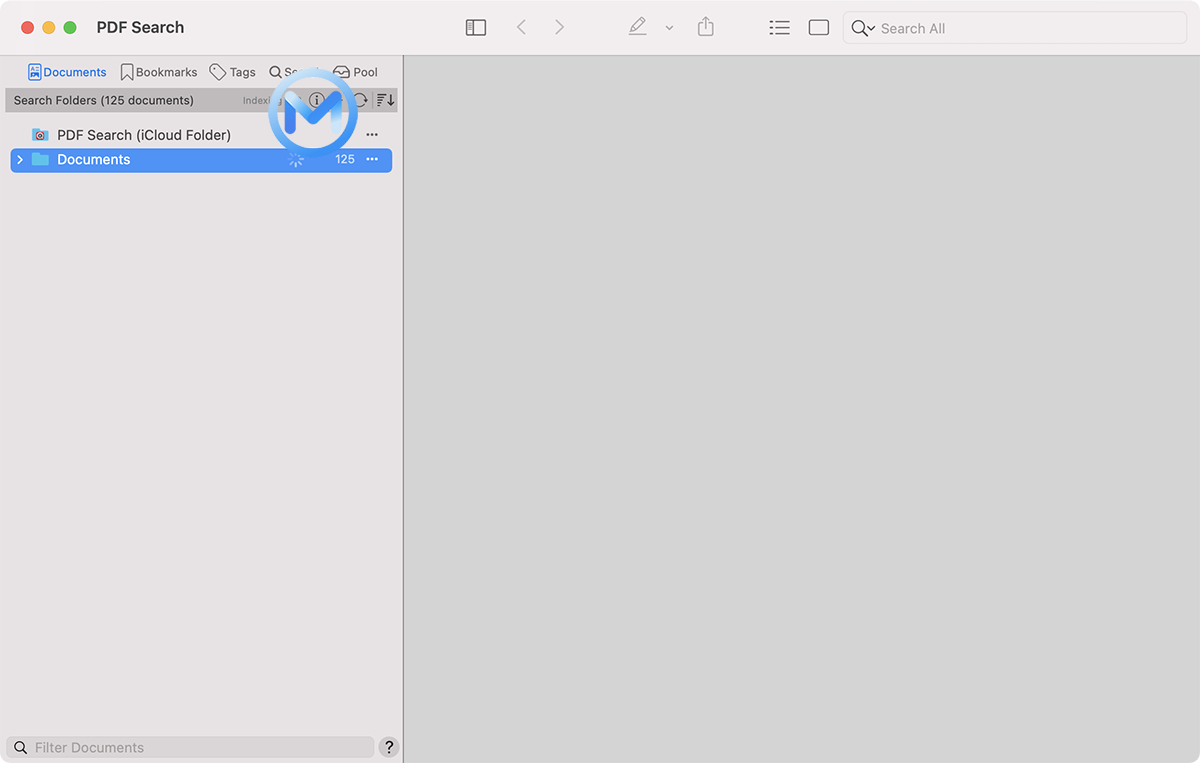The width and height of the screenshot is (1200, 763).
Task: Switch to the Documents tab
Action: click(67, 72)
